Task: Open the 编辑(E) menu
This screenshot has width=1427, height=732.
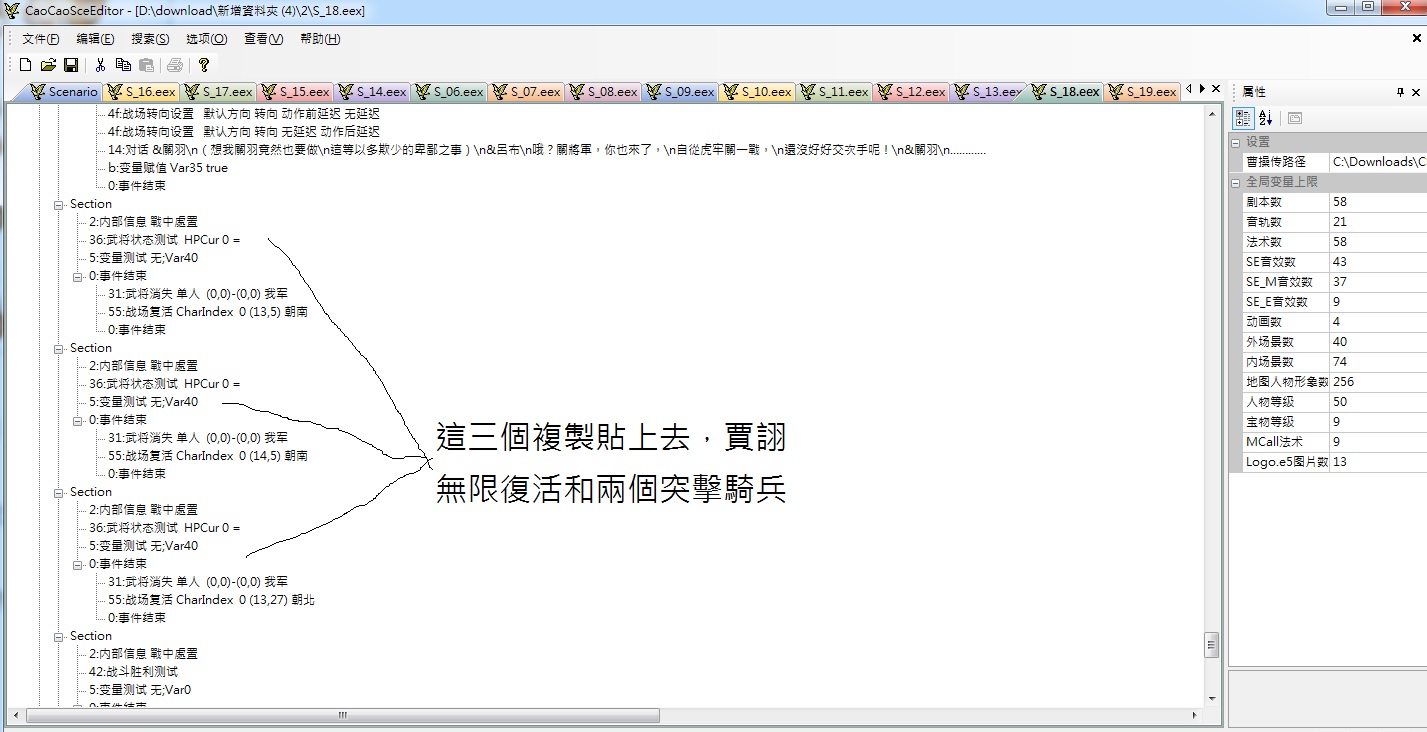Action: point(95,39)
